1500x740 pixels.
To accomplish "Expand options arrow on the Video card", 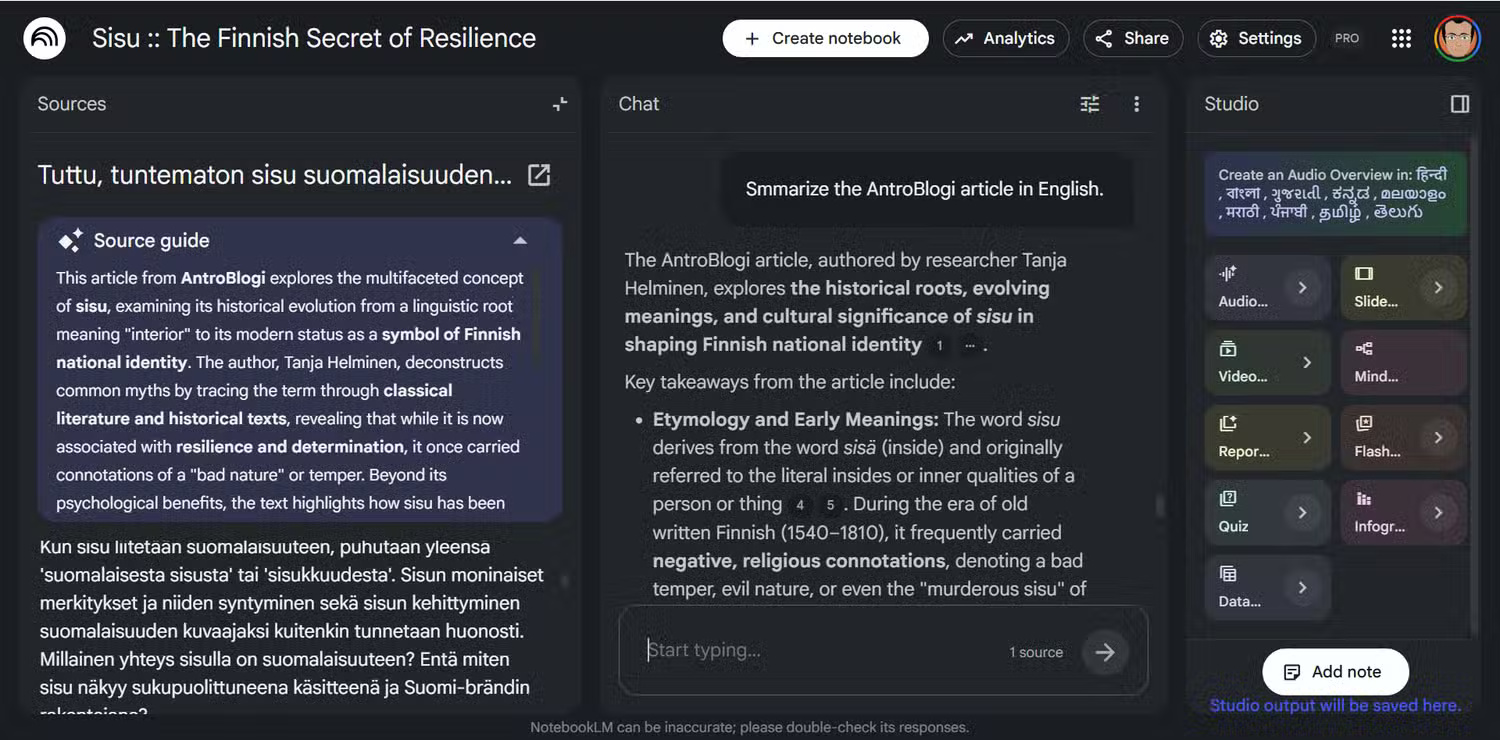I will point(1306,363).
